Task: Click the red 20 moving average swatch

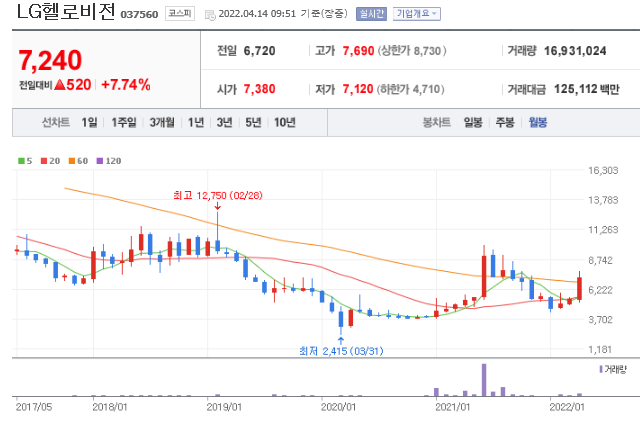Action: [x=44, y=161]
